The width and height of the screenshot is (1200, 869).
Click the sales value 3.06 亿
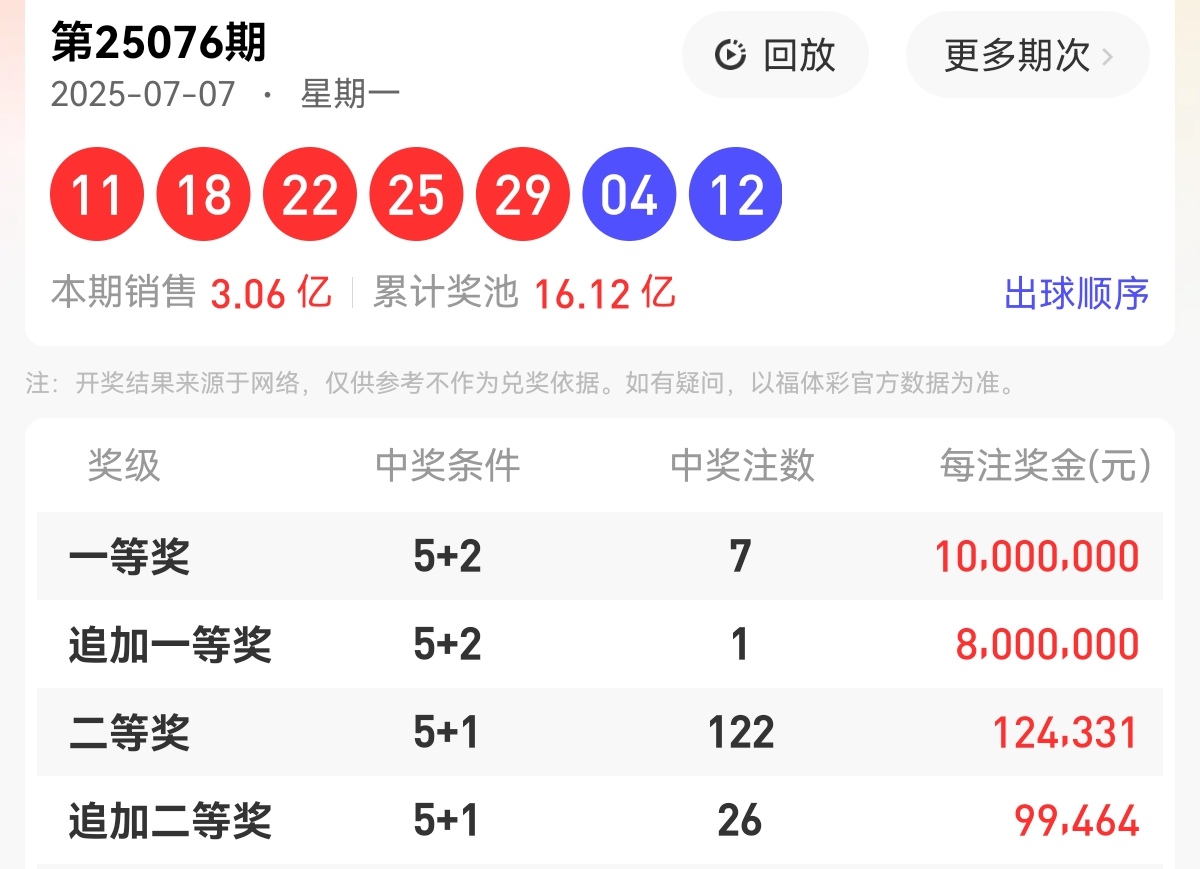coord(271,294)
